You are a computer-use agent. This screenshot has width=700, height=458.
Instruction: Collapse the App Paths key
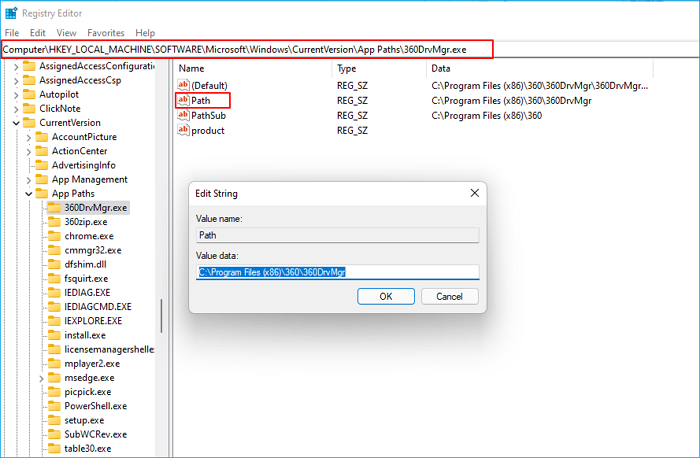[x=29, y=194]
